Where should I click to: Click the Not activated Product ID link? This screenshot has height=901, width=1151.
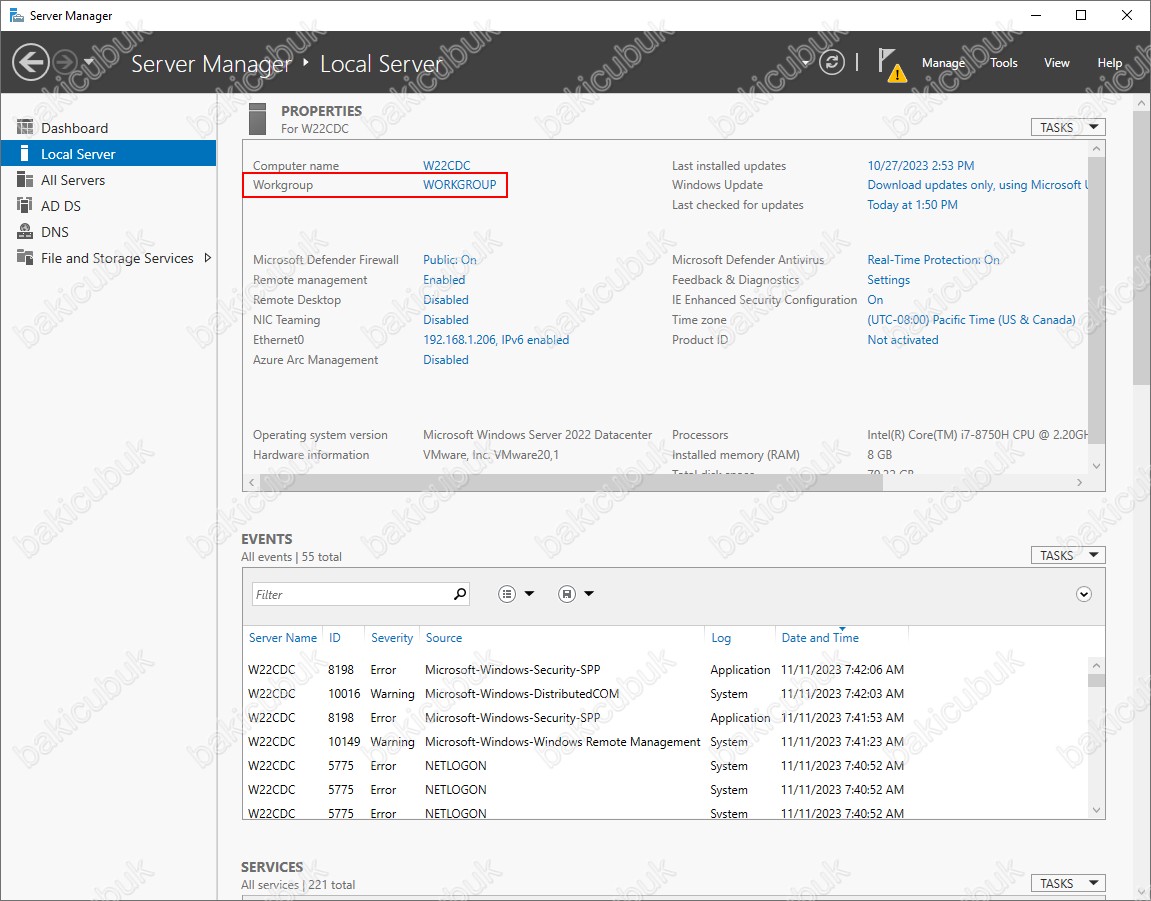pos(903,340)
